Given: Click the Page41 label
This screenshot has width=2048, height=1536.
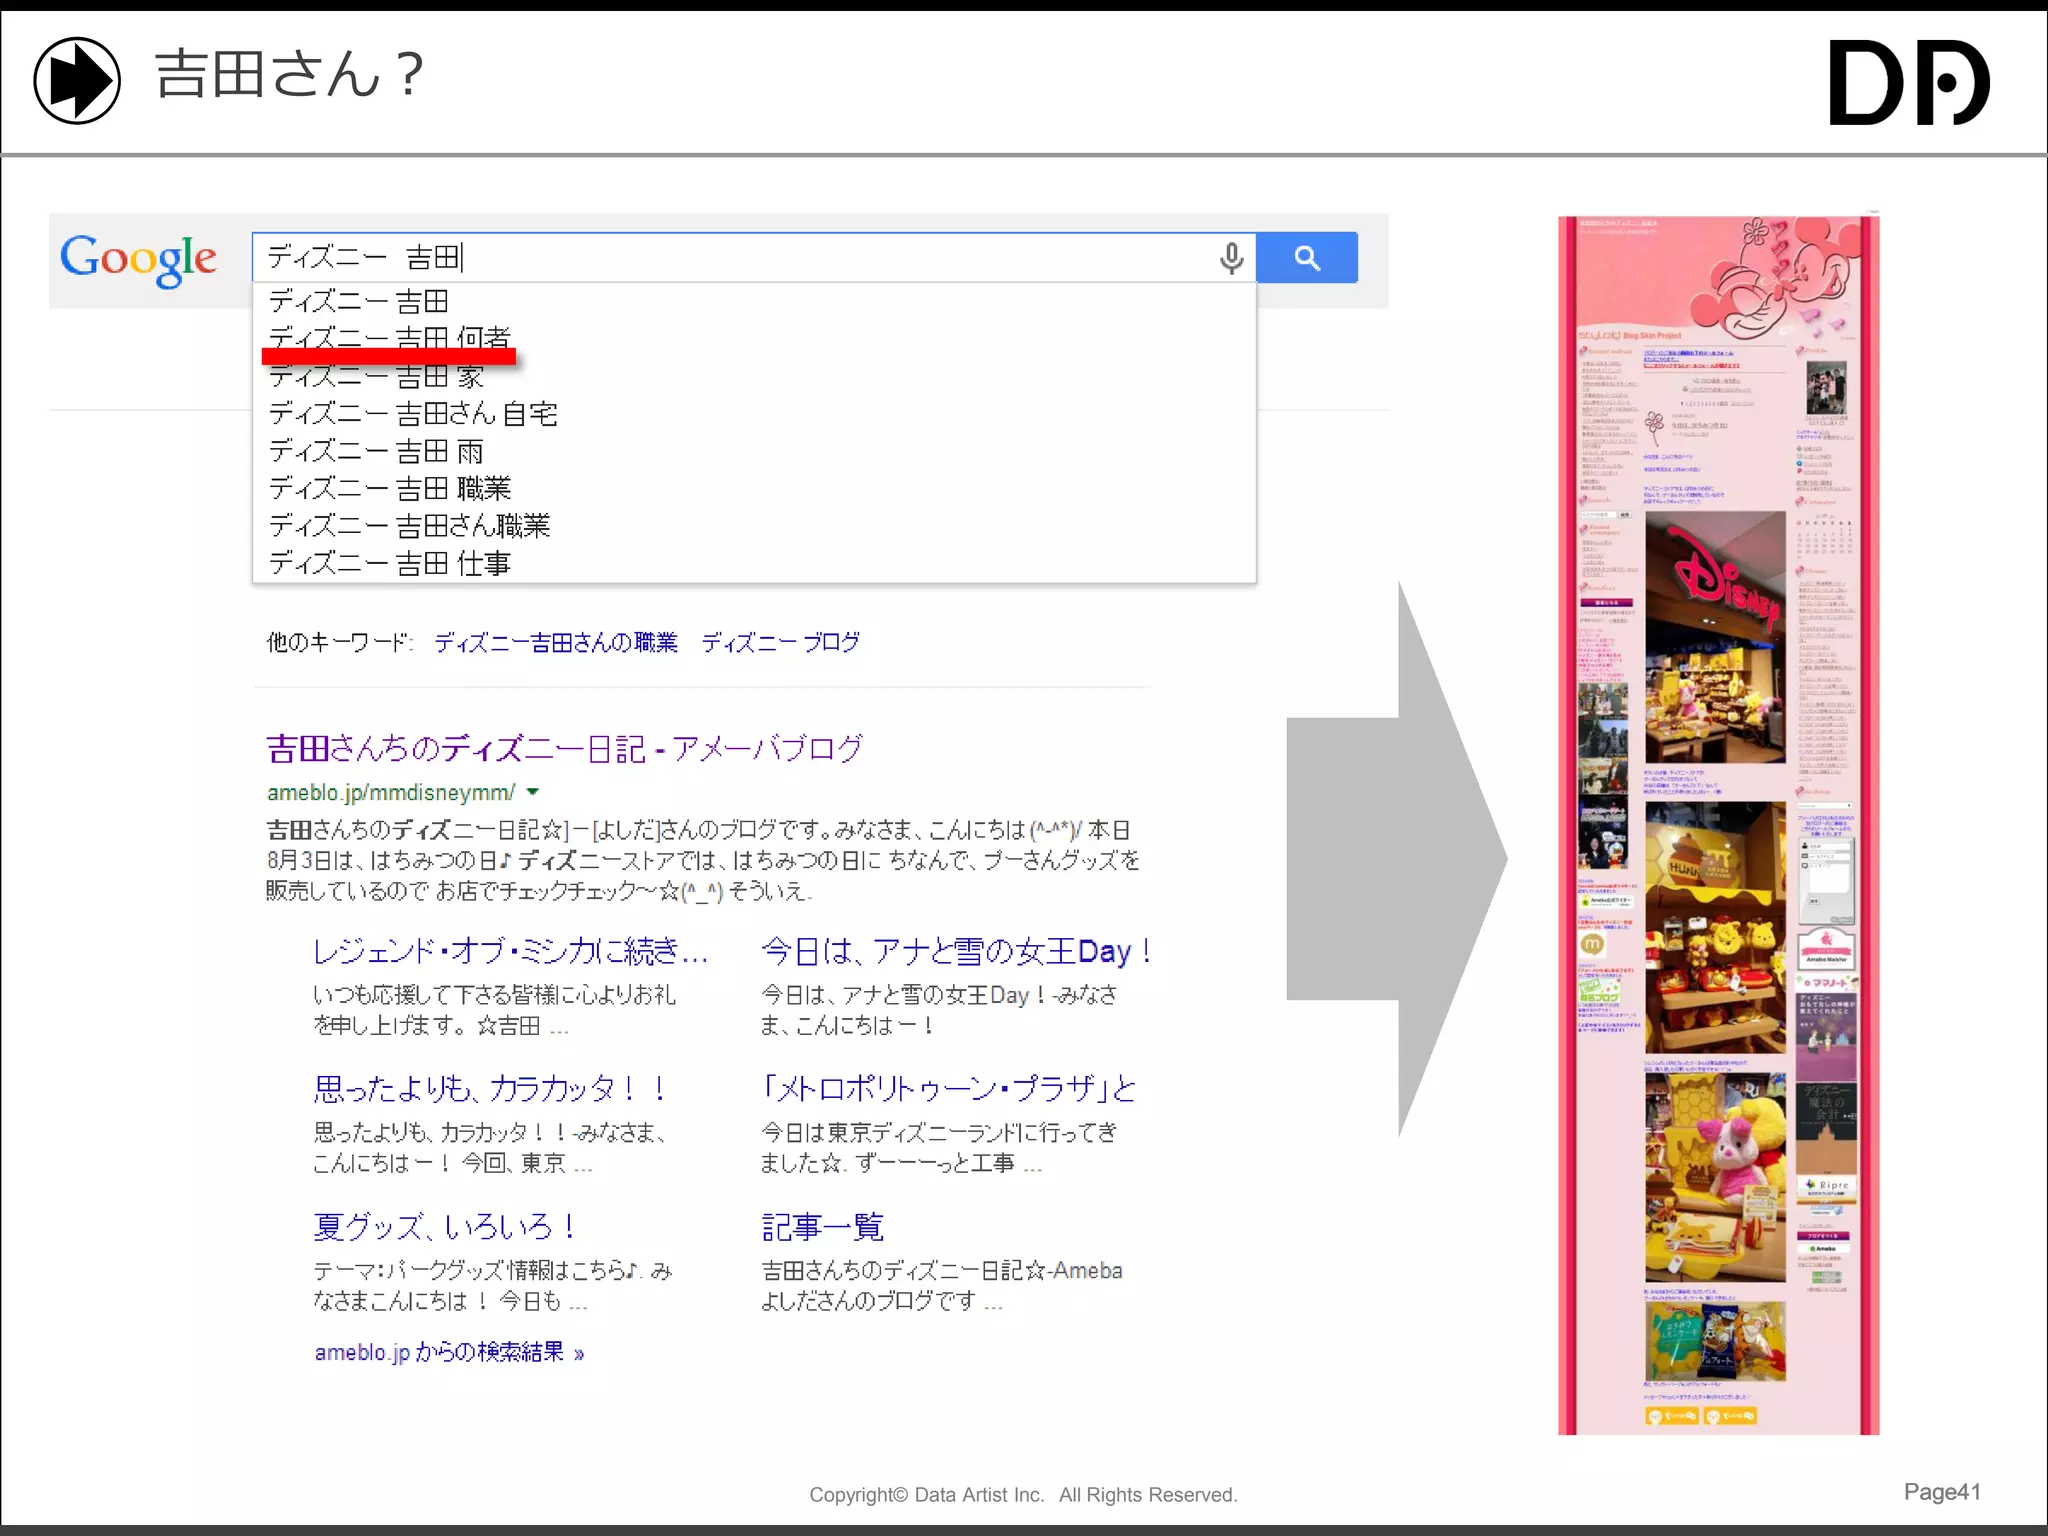Looking at the screenshot, I should (x=1942, y=1492).
